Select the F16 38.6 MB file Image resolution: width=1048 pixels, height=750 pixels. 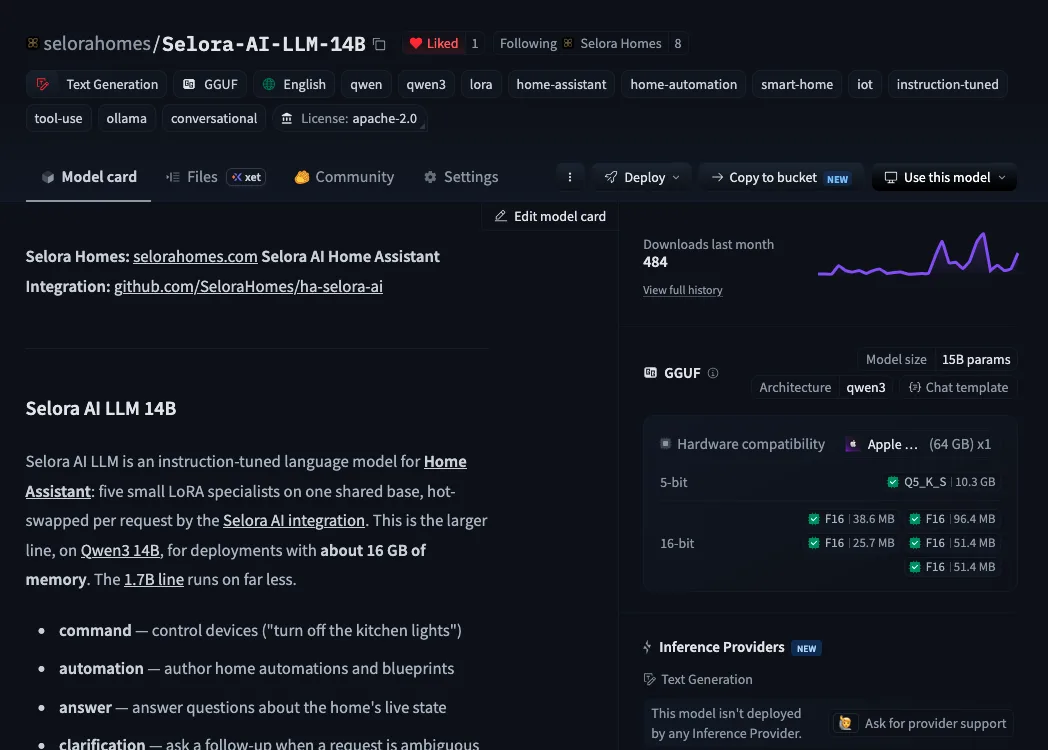[851, 519]
